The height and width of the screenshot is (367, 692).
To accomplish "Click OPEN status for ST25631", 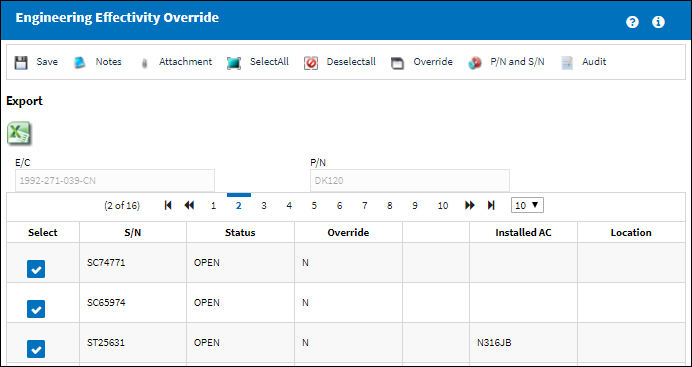I will tap(207, 343).
